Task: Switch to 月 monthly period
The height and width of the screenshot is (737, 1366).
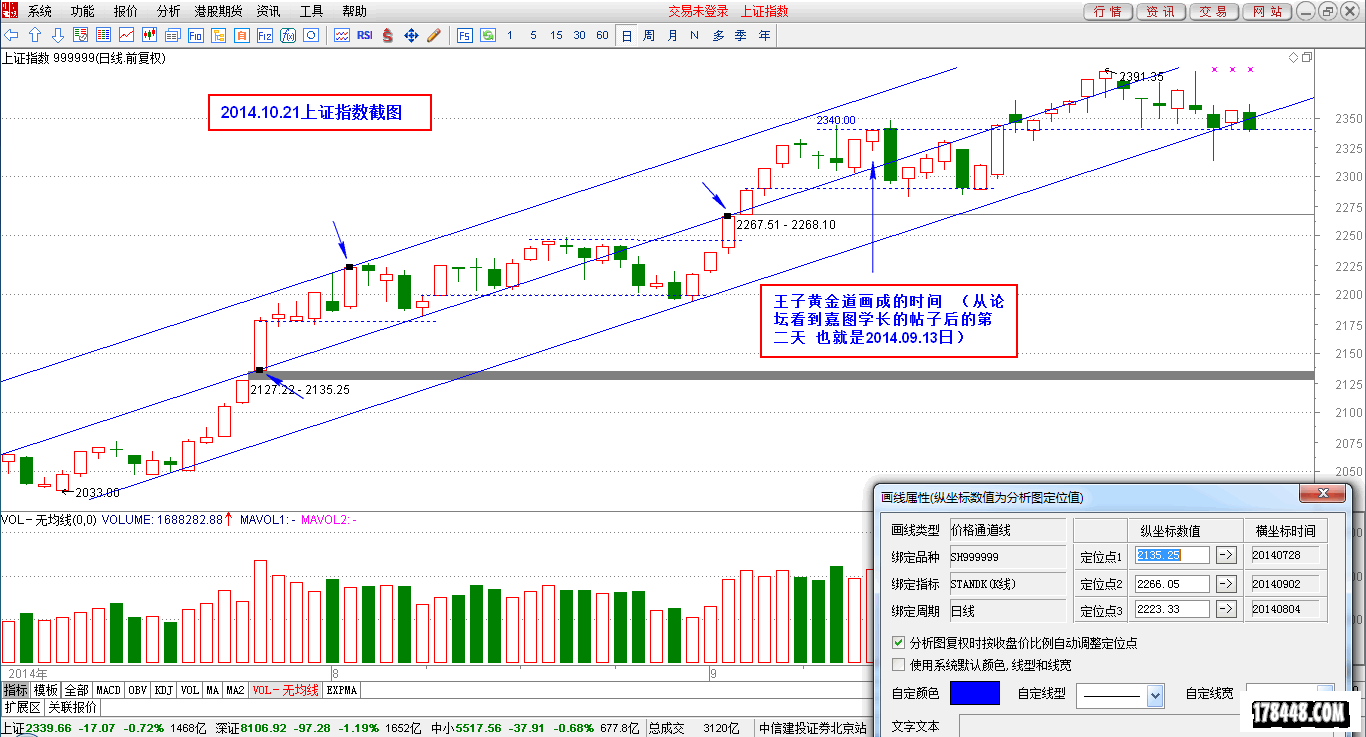Action: coord(672,35)
